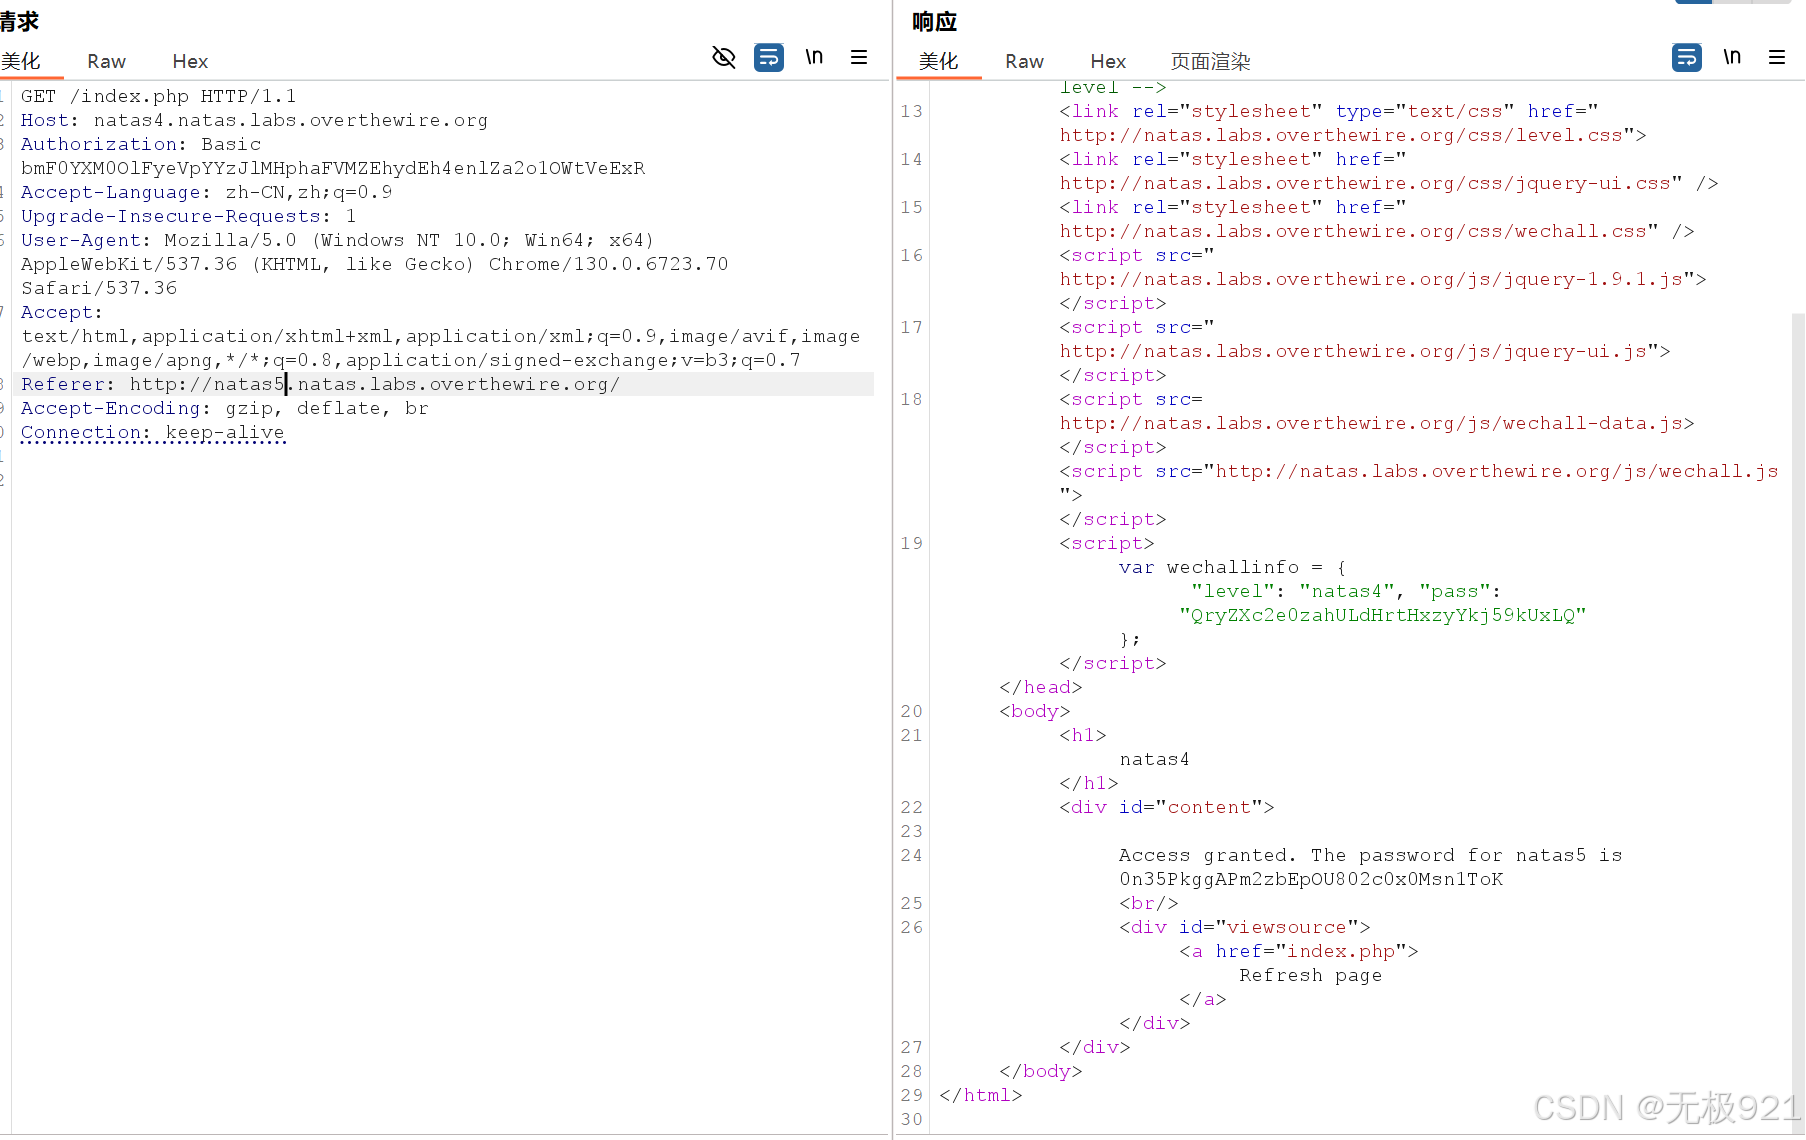Open hamburger options menu in request panel
This screenshot has width=1806, height=1140.
pyautogui.click(x=859, y=57)
